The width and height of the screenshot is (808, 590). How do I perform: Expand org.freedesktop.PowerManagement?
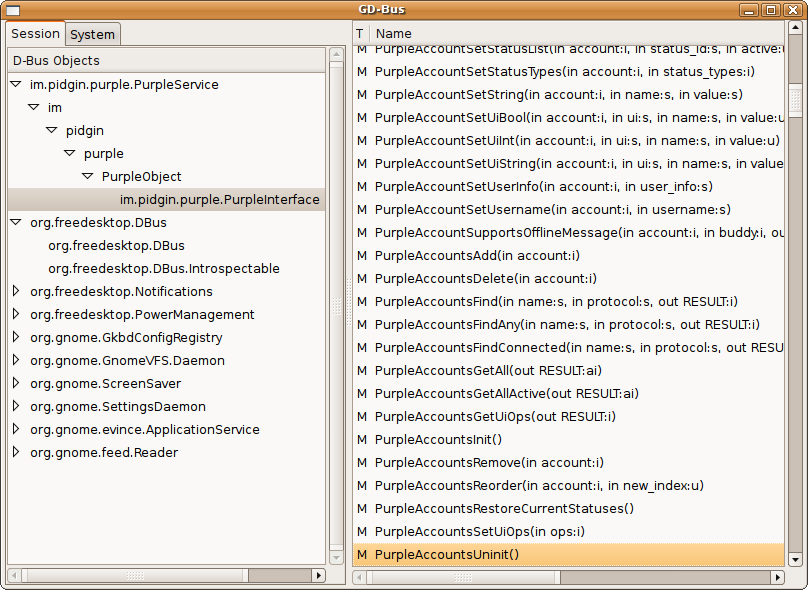[x=16, y=314]
